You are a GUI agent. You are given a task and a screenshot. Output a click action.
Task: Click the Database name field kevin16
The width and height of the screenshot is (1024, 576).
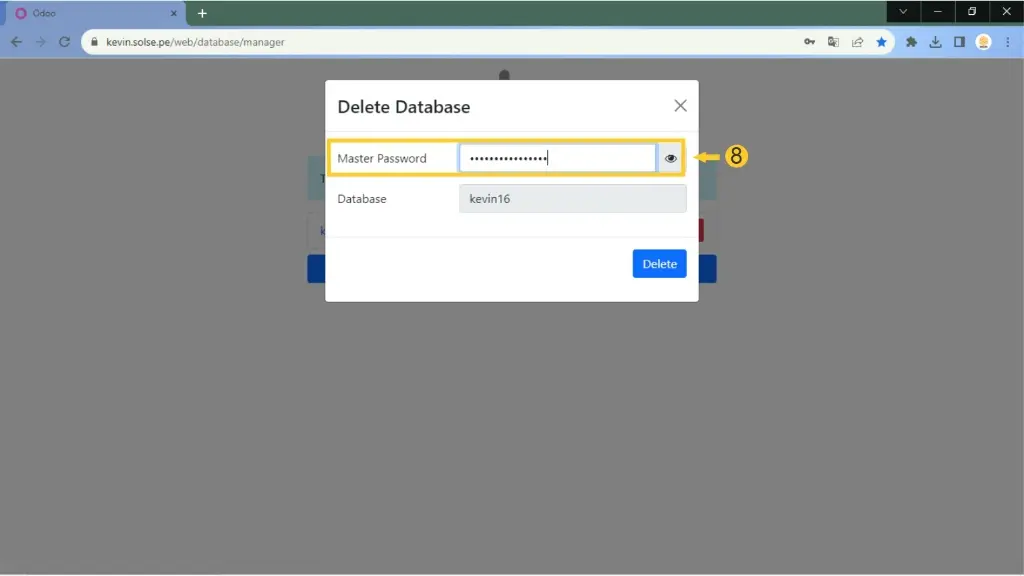click(572, 199)
